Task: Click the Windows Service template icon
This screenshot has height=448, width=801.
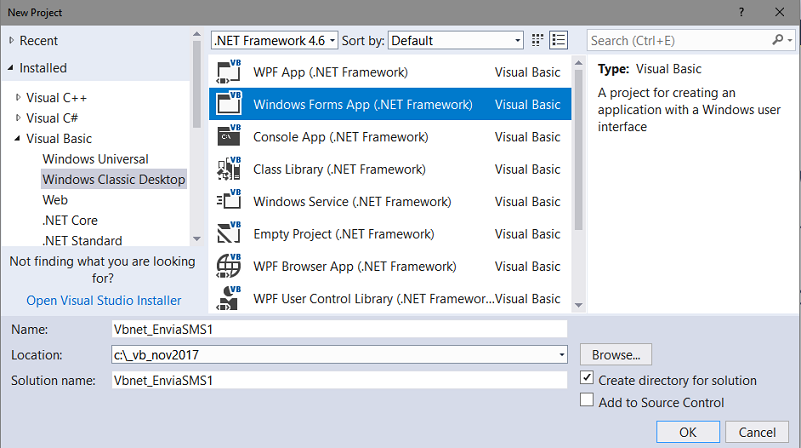Action: click(229, 201)
